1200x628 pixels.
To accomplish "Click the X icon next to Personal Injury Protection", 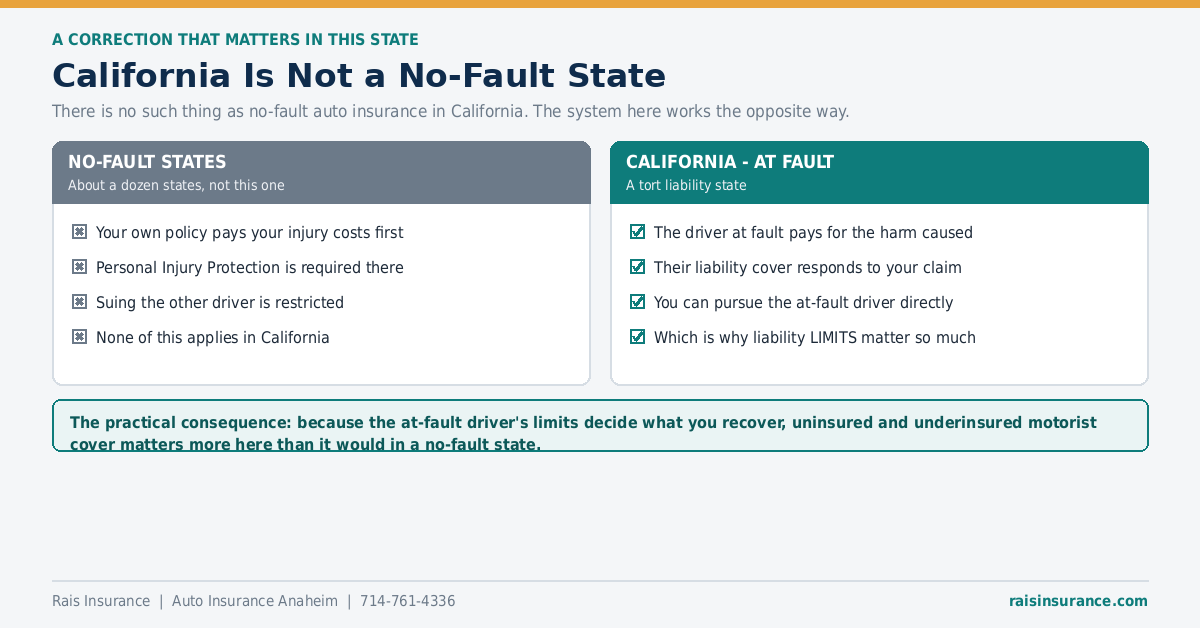I will [80, 267].
